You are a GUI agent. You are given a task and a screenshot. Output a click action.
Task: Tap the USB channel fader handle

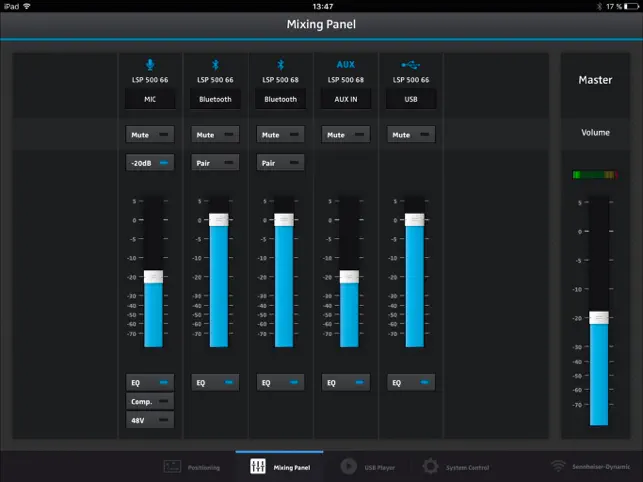click(415, 220)
